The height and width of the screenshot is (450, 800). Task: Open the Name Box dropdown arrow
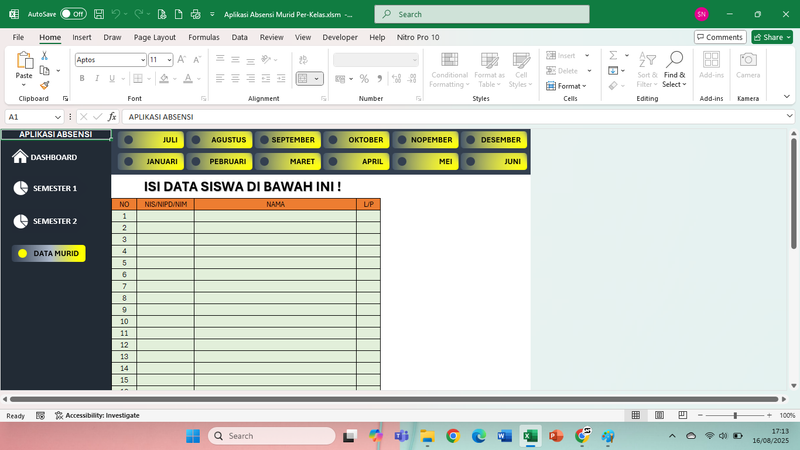pos(60,117)
